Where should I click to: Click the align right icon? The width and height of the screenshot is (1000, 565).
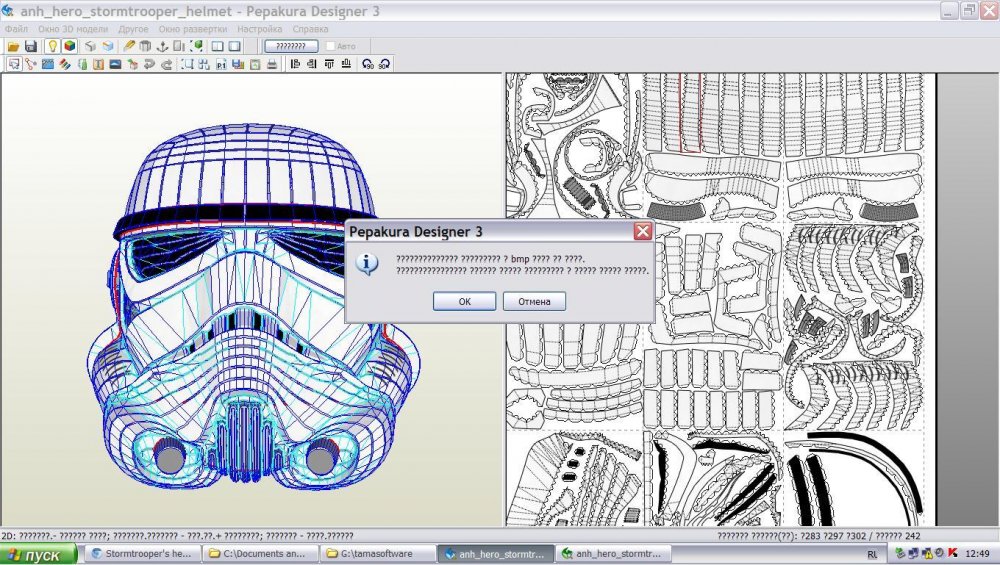pyautogui.click(x=312, y=64)
